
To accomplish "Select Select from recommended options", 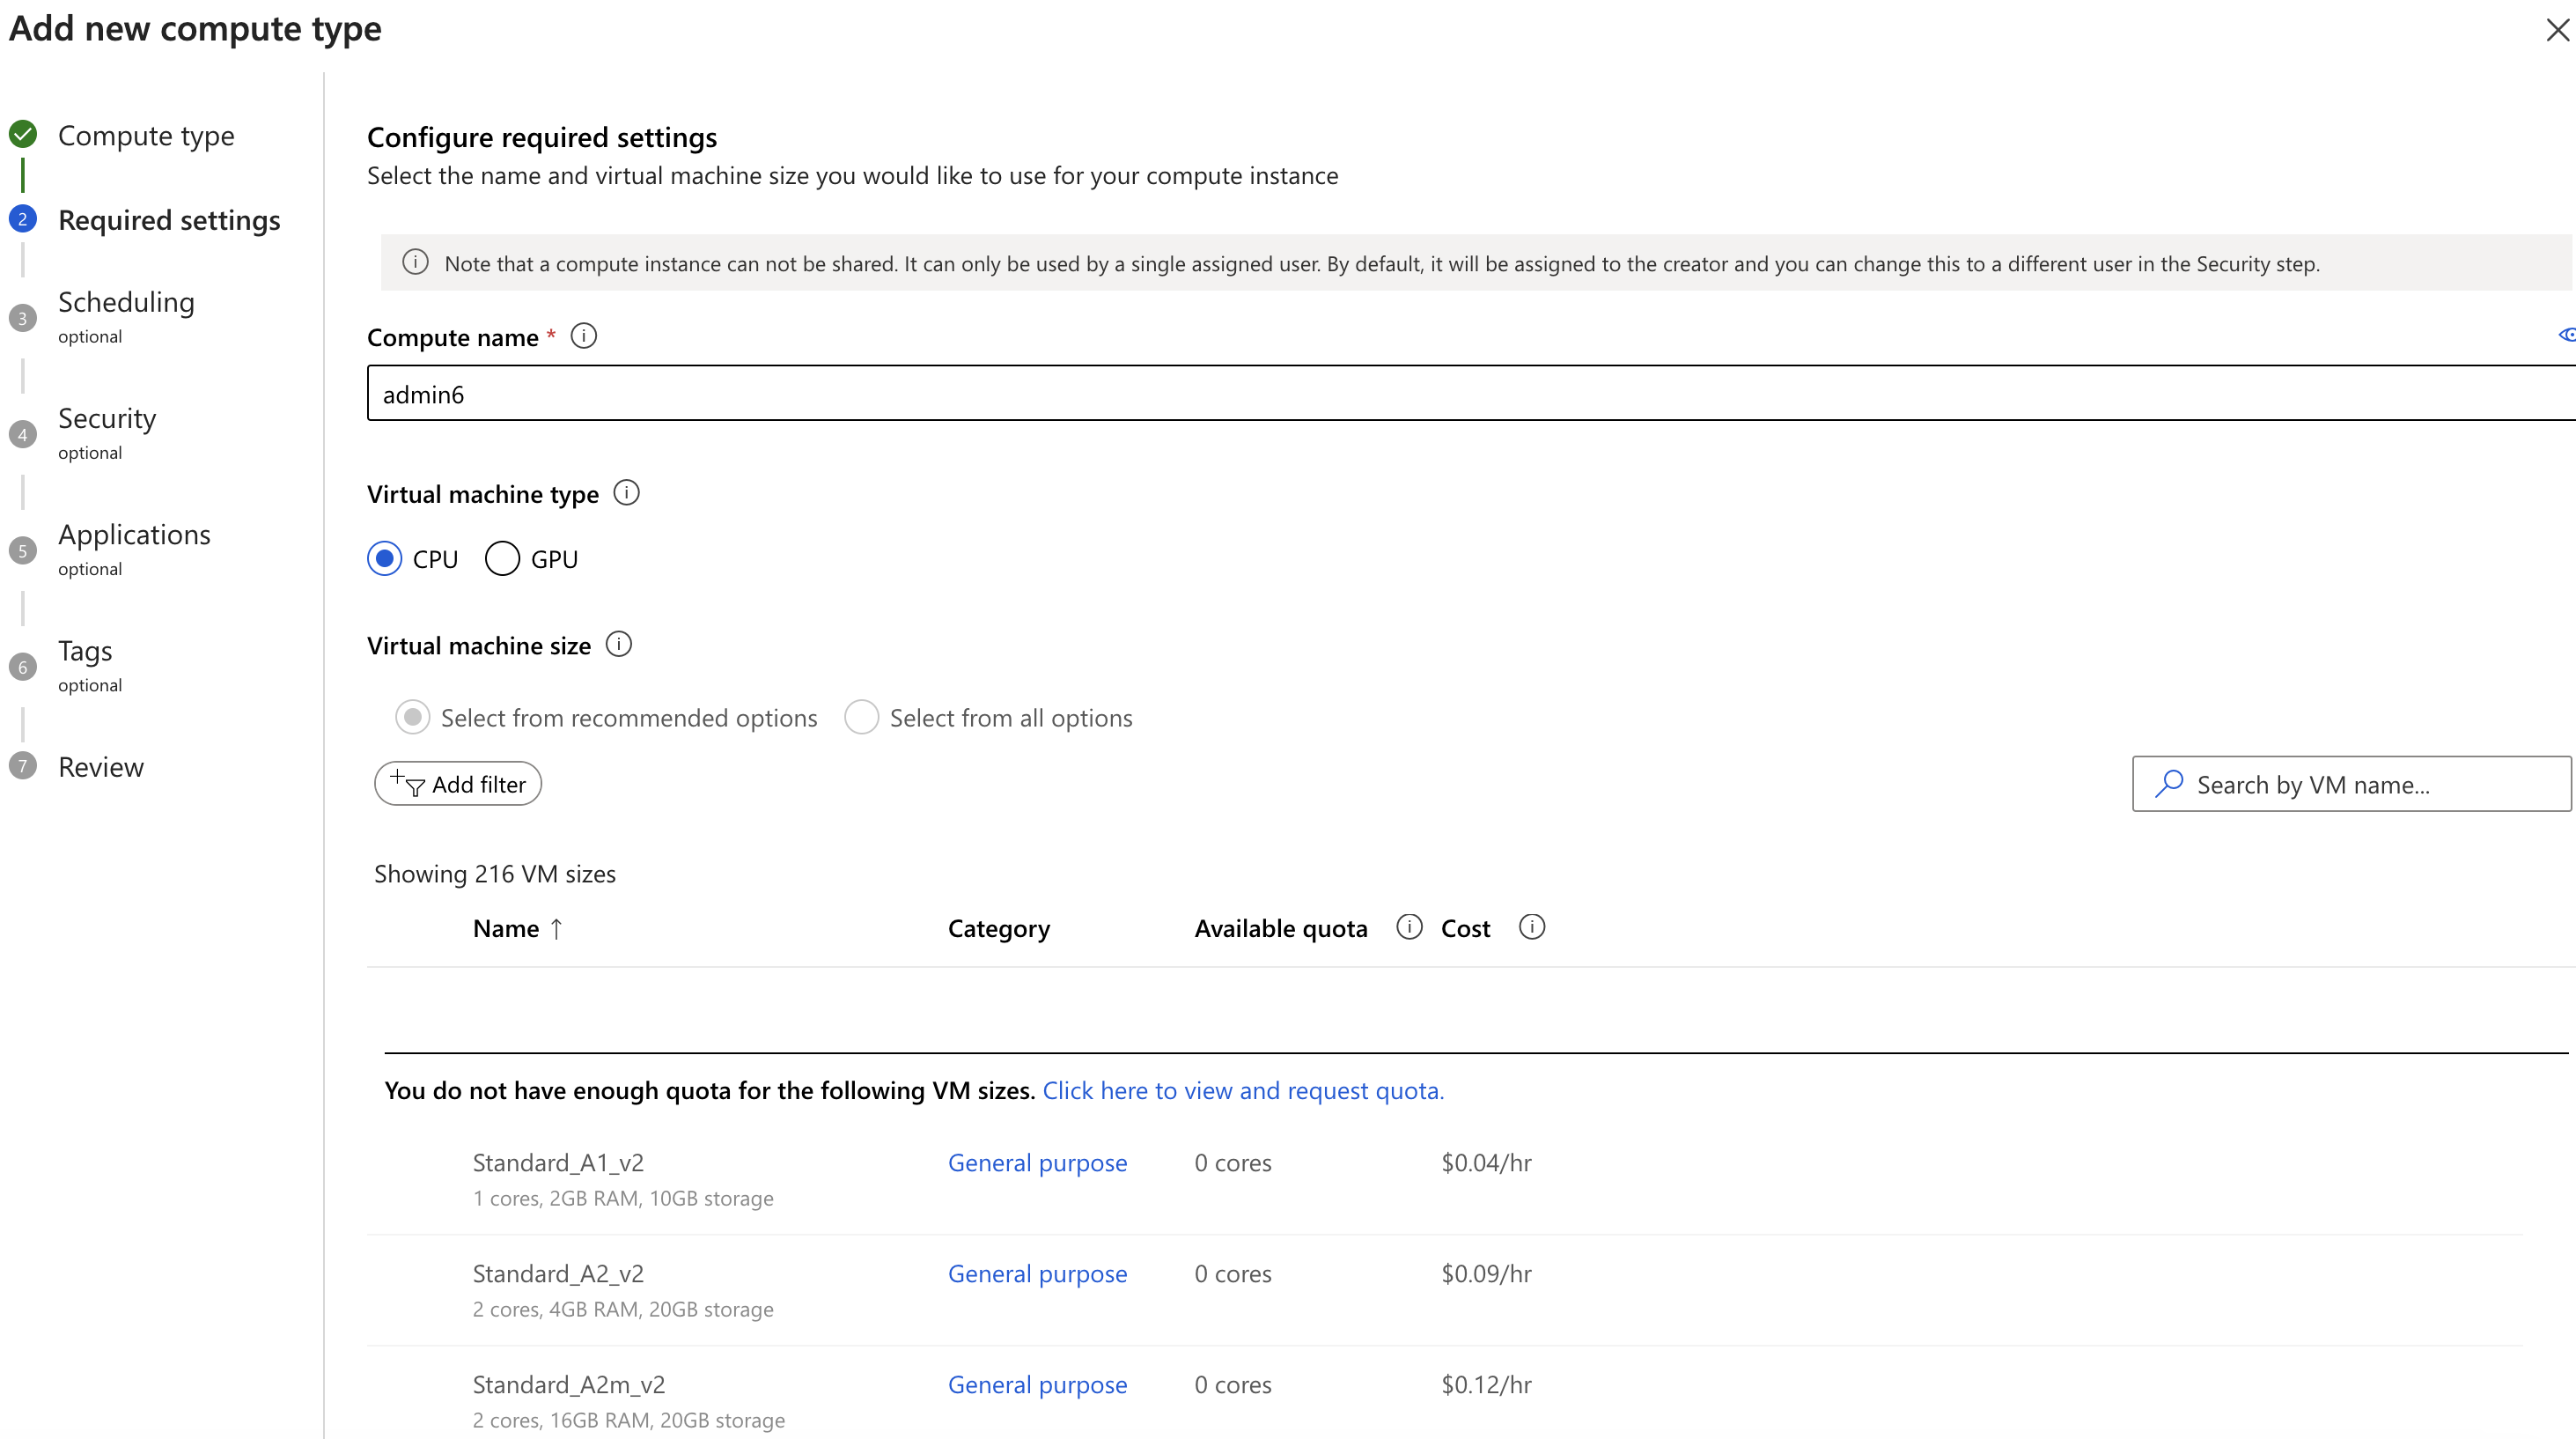I will coord(412,717).
